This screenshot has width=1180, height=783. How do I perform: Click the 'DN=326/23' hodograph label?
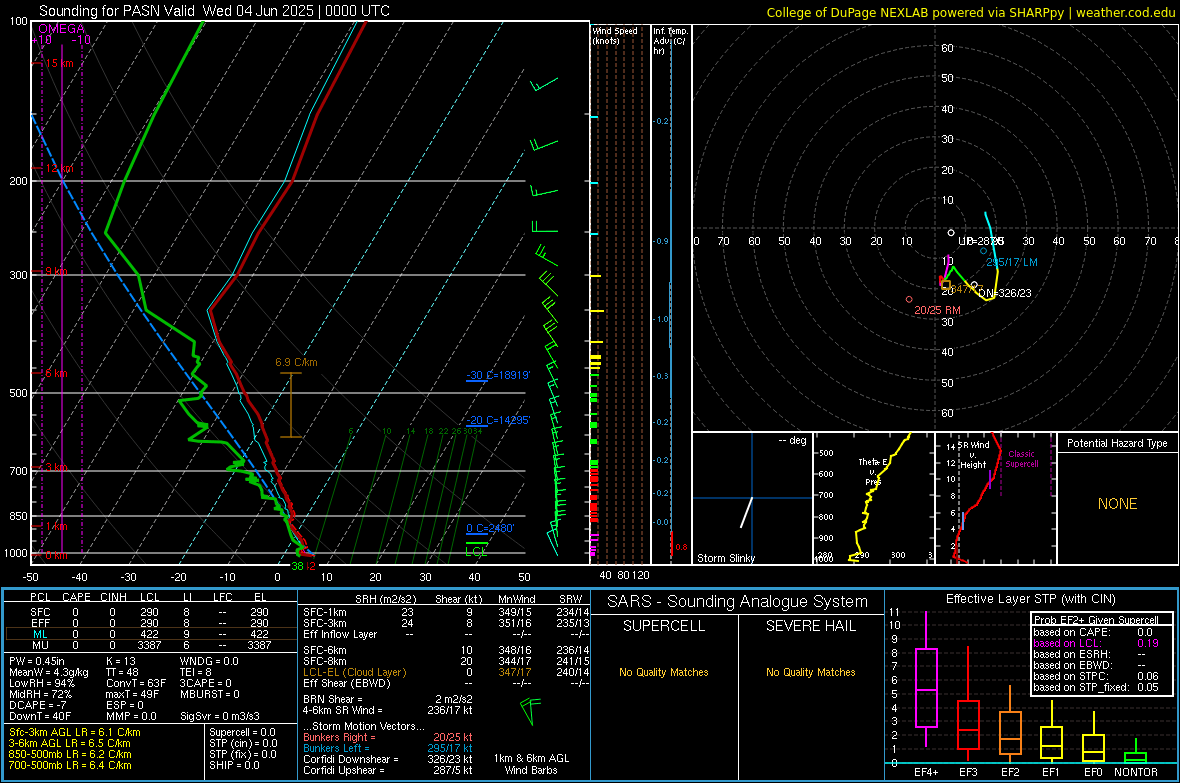click(1005, 293)
